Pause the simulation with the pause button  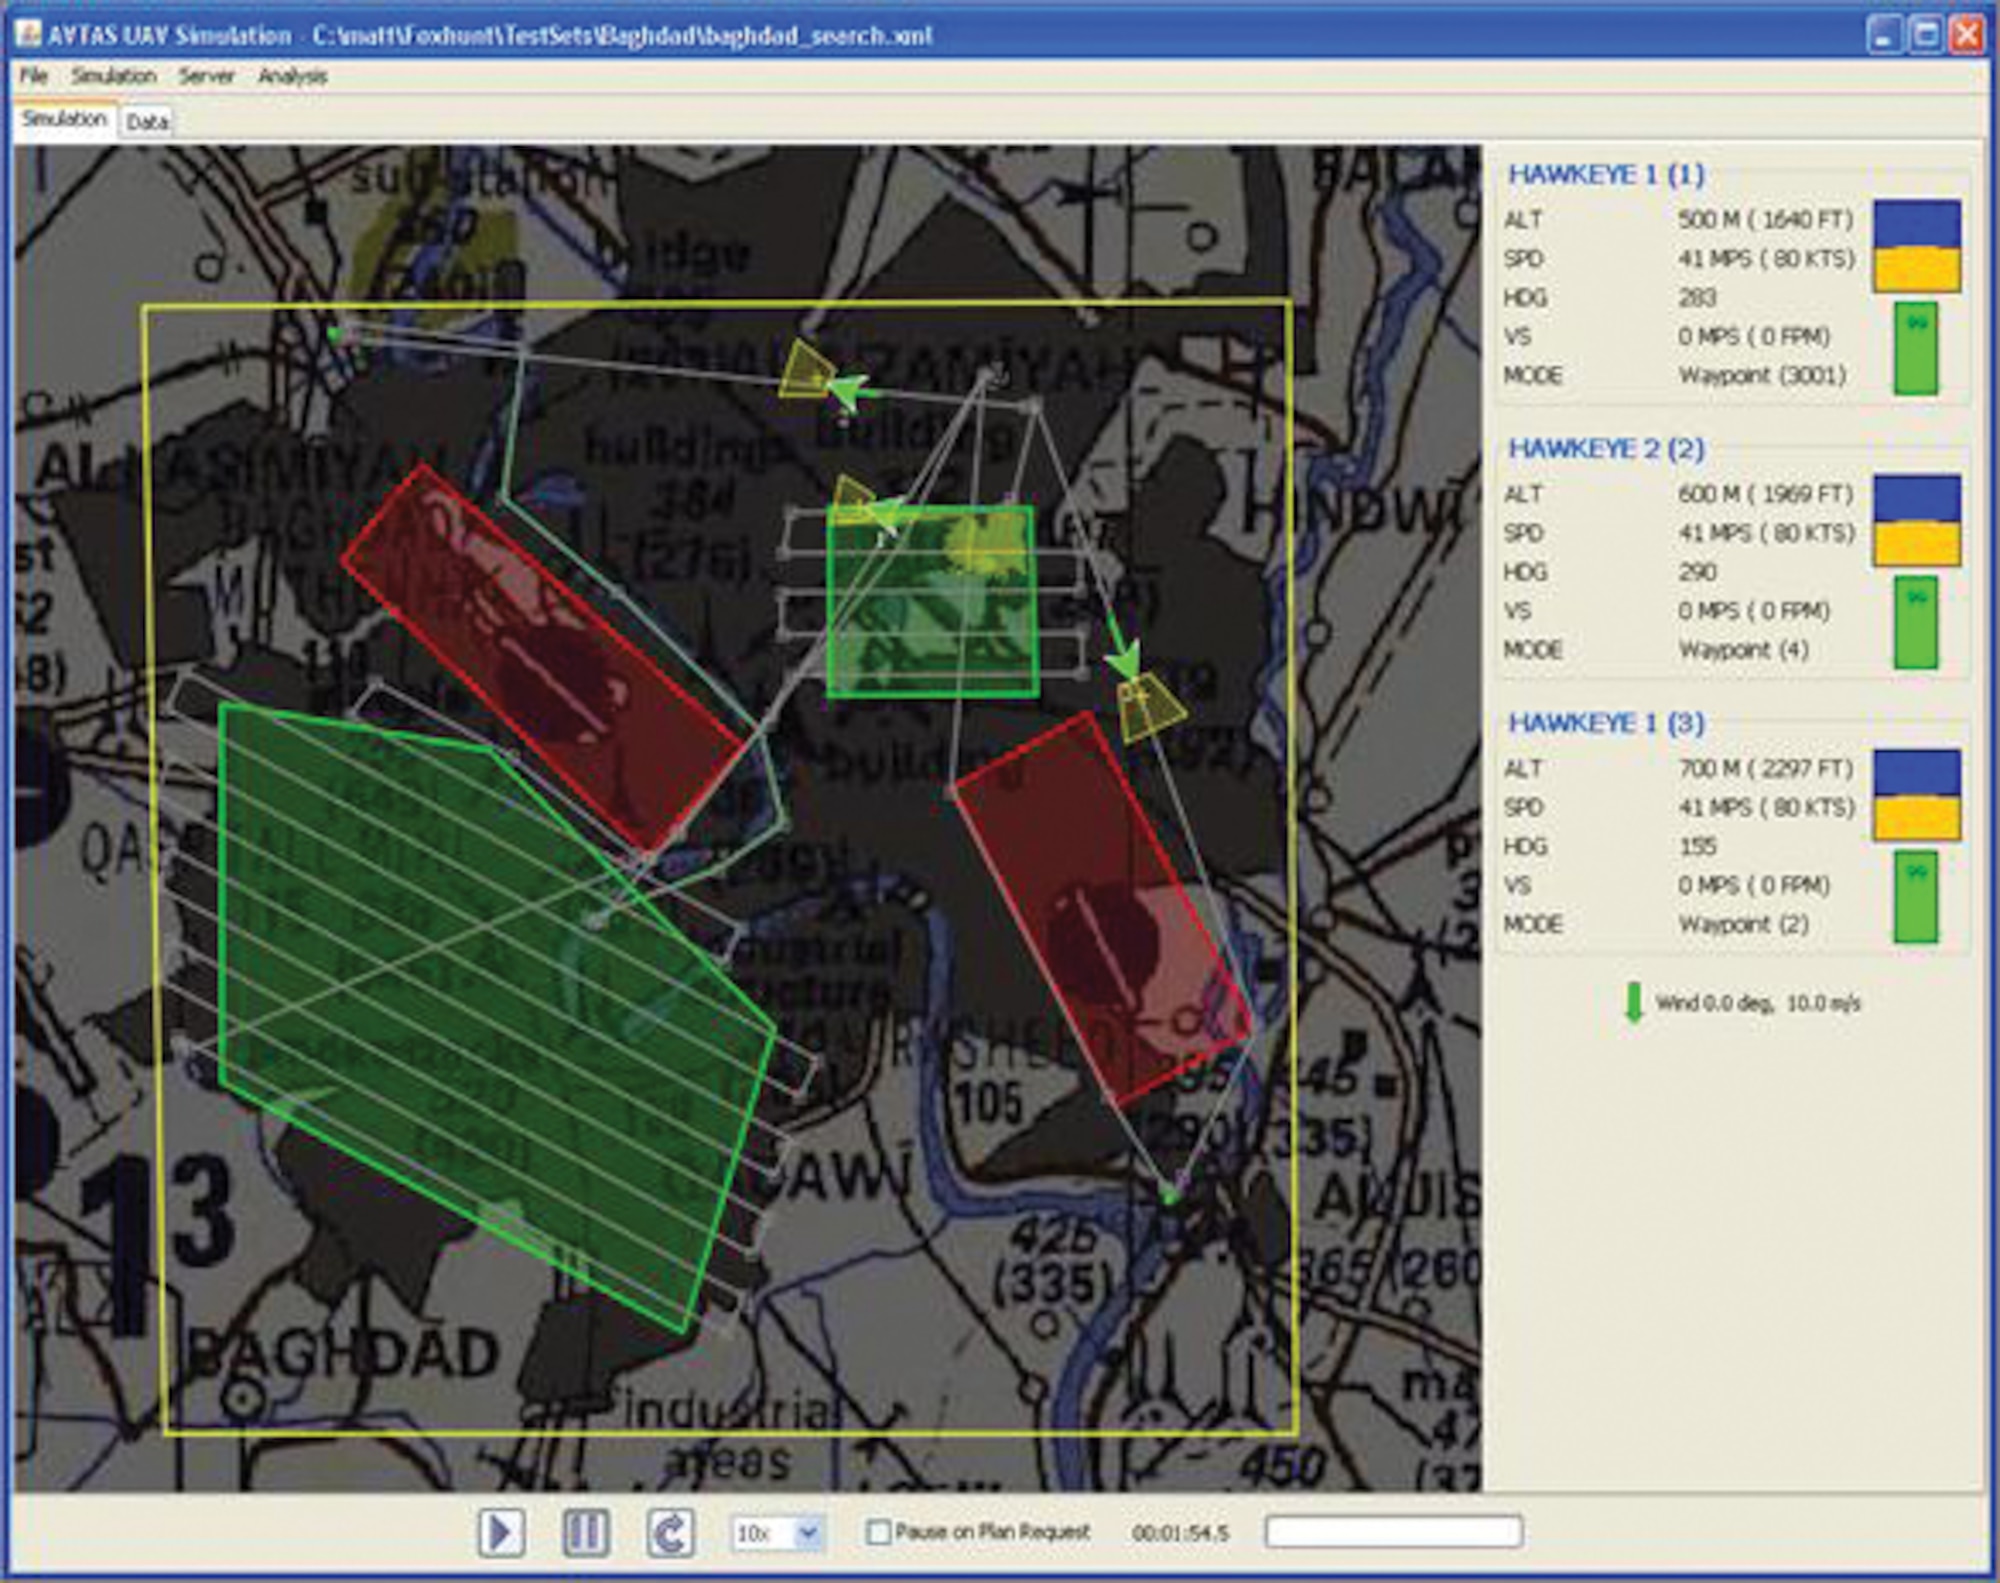pos(585,1532)
